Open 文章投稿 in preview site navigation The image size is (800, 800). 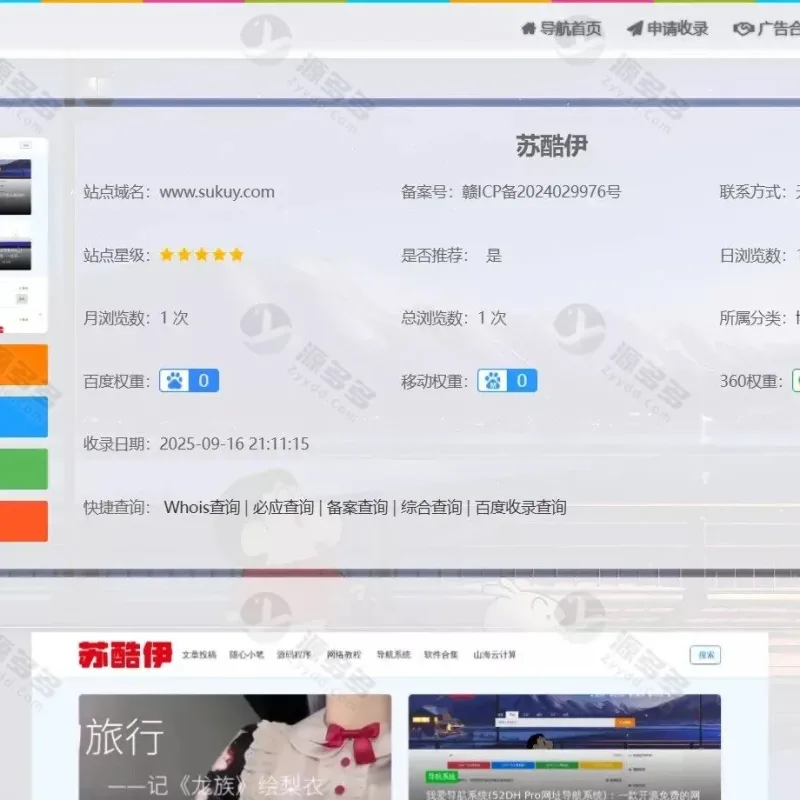pos(199,655)
